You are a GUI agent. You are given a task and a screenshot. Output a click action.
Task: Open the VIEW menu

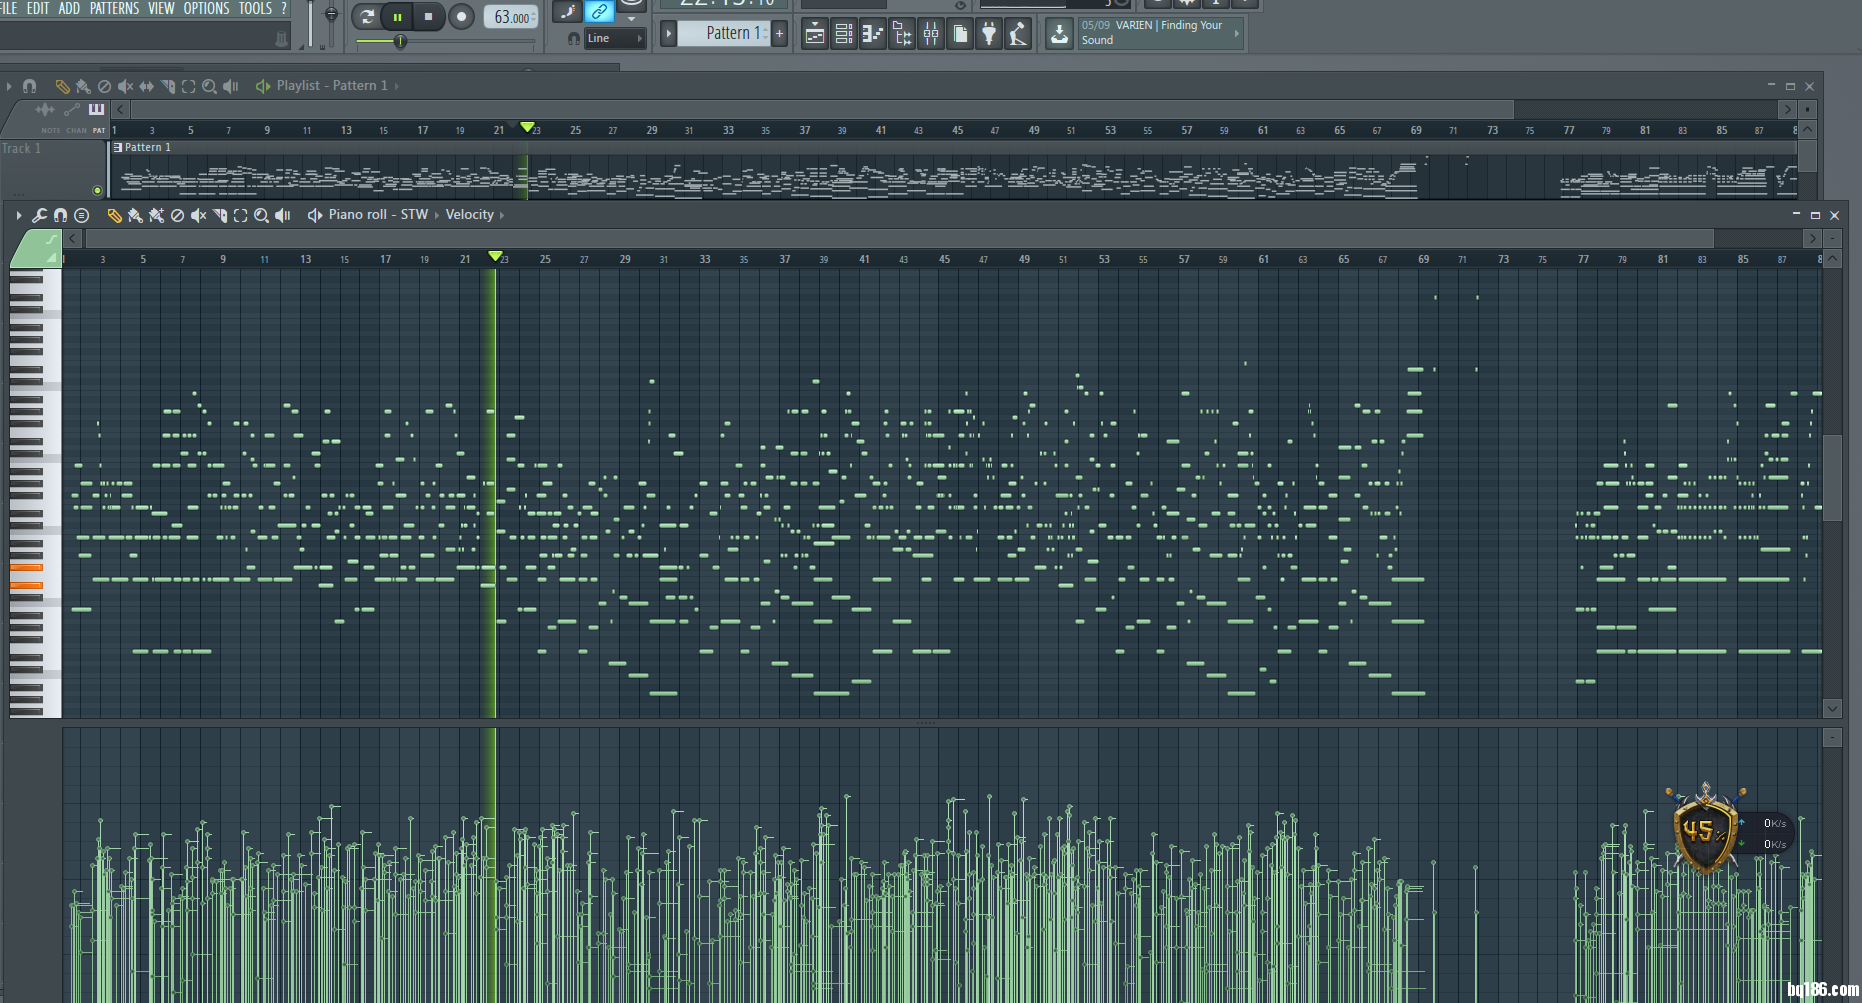click(x=161, y=8)
